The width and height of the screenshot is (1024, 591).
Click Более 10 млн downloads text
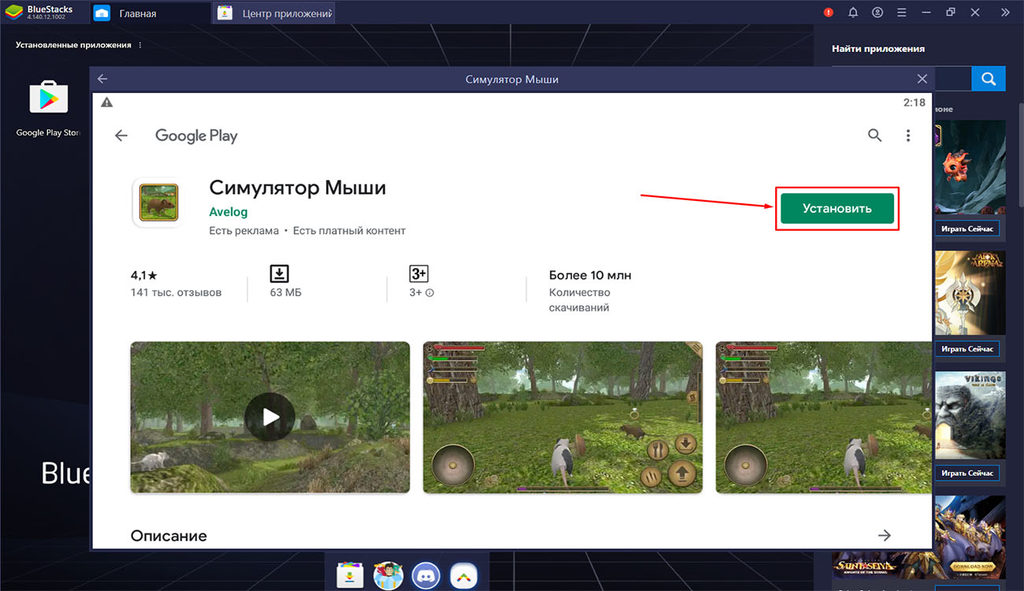click(x=590, y=275)
